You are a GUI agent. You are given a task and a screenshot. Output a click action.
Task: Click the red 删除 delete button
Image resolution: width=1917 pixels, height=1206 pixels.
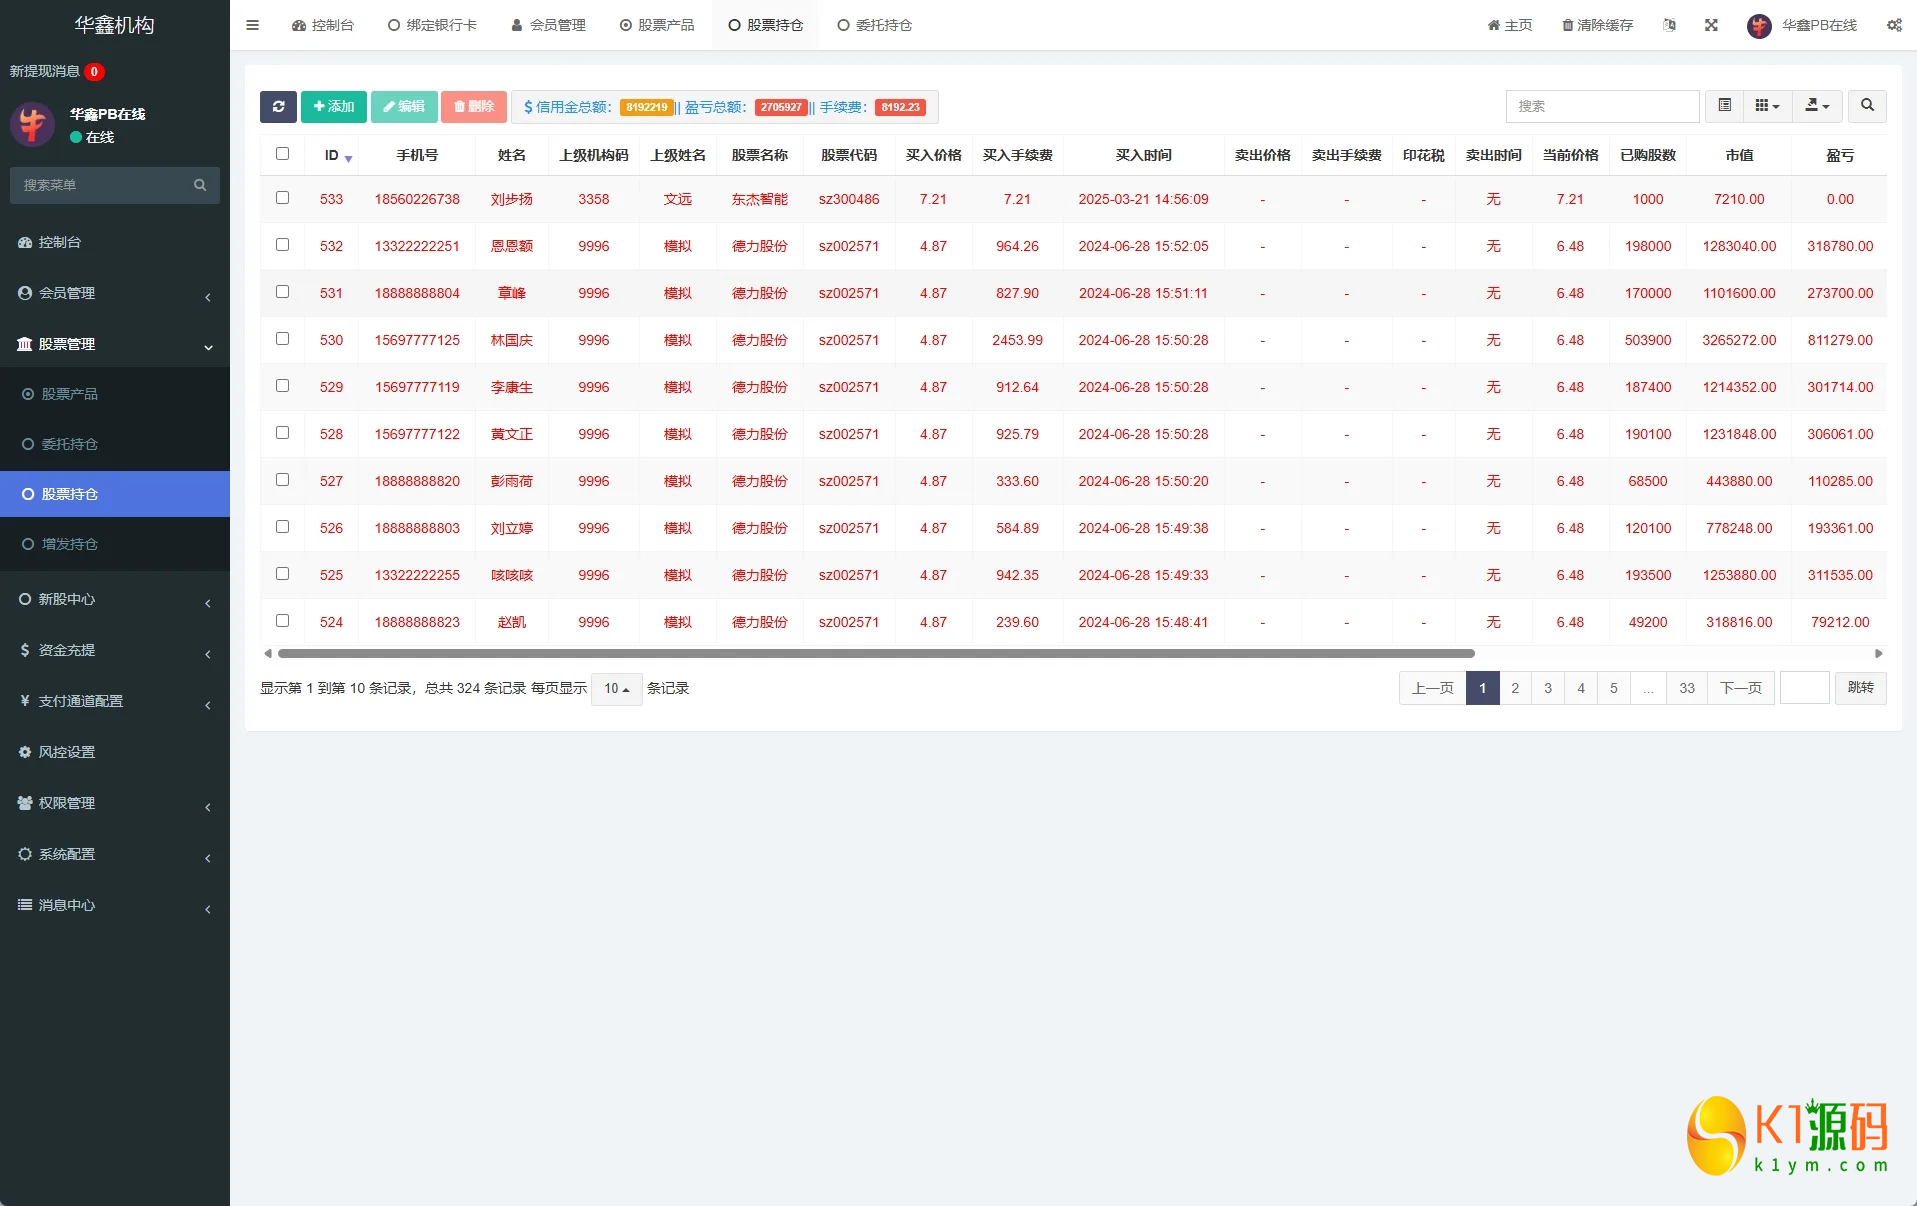pyautogui.click(x=474, y=107)
